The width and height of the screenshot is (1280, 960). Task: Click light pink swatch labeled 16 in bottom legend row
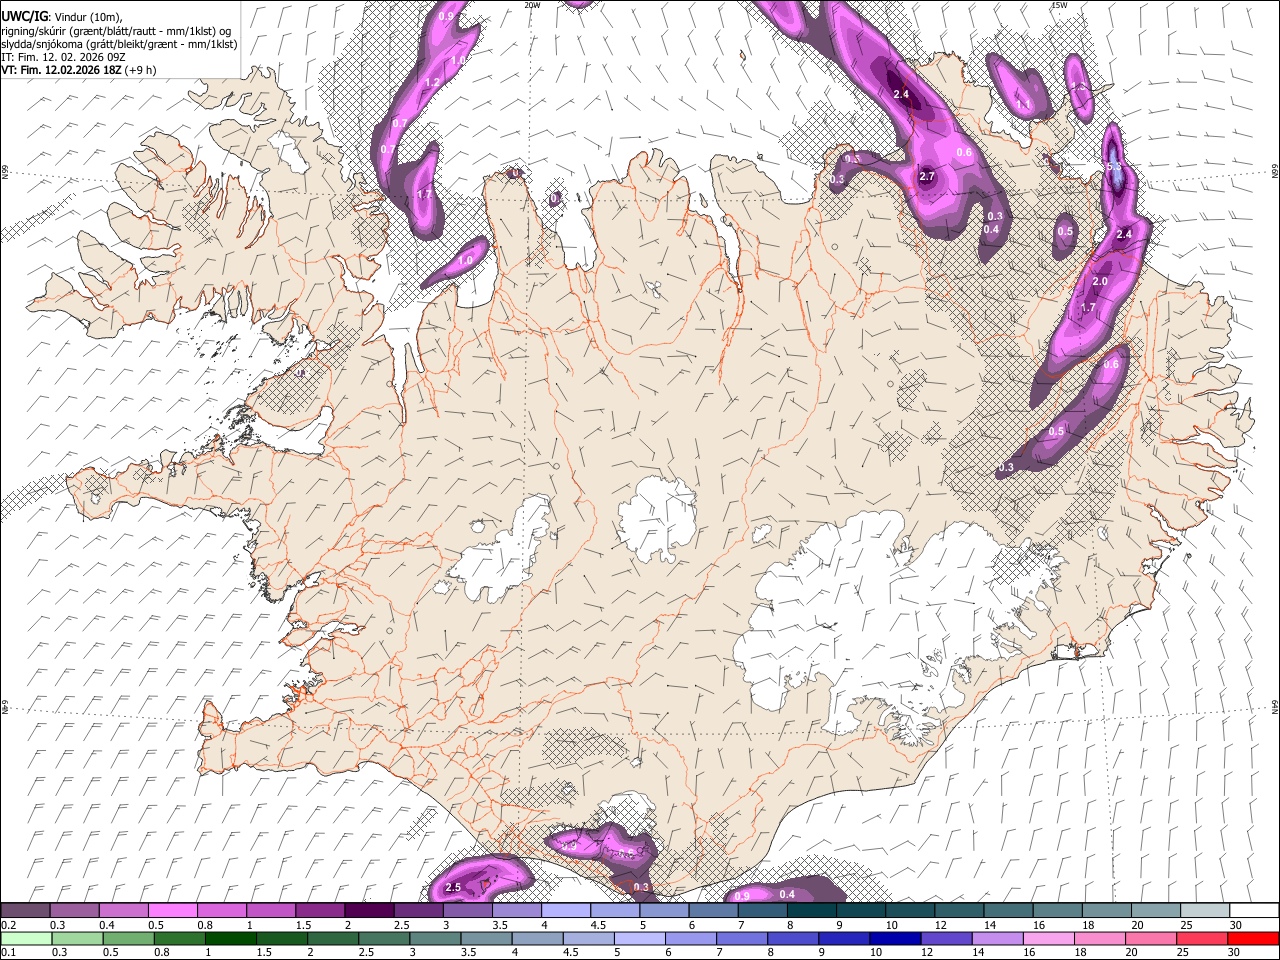pos(1048,938)
